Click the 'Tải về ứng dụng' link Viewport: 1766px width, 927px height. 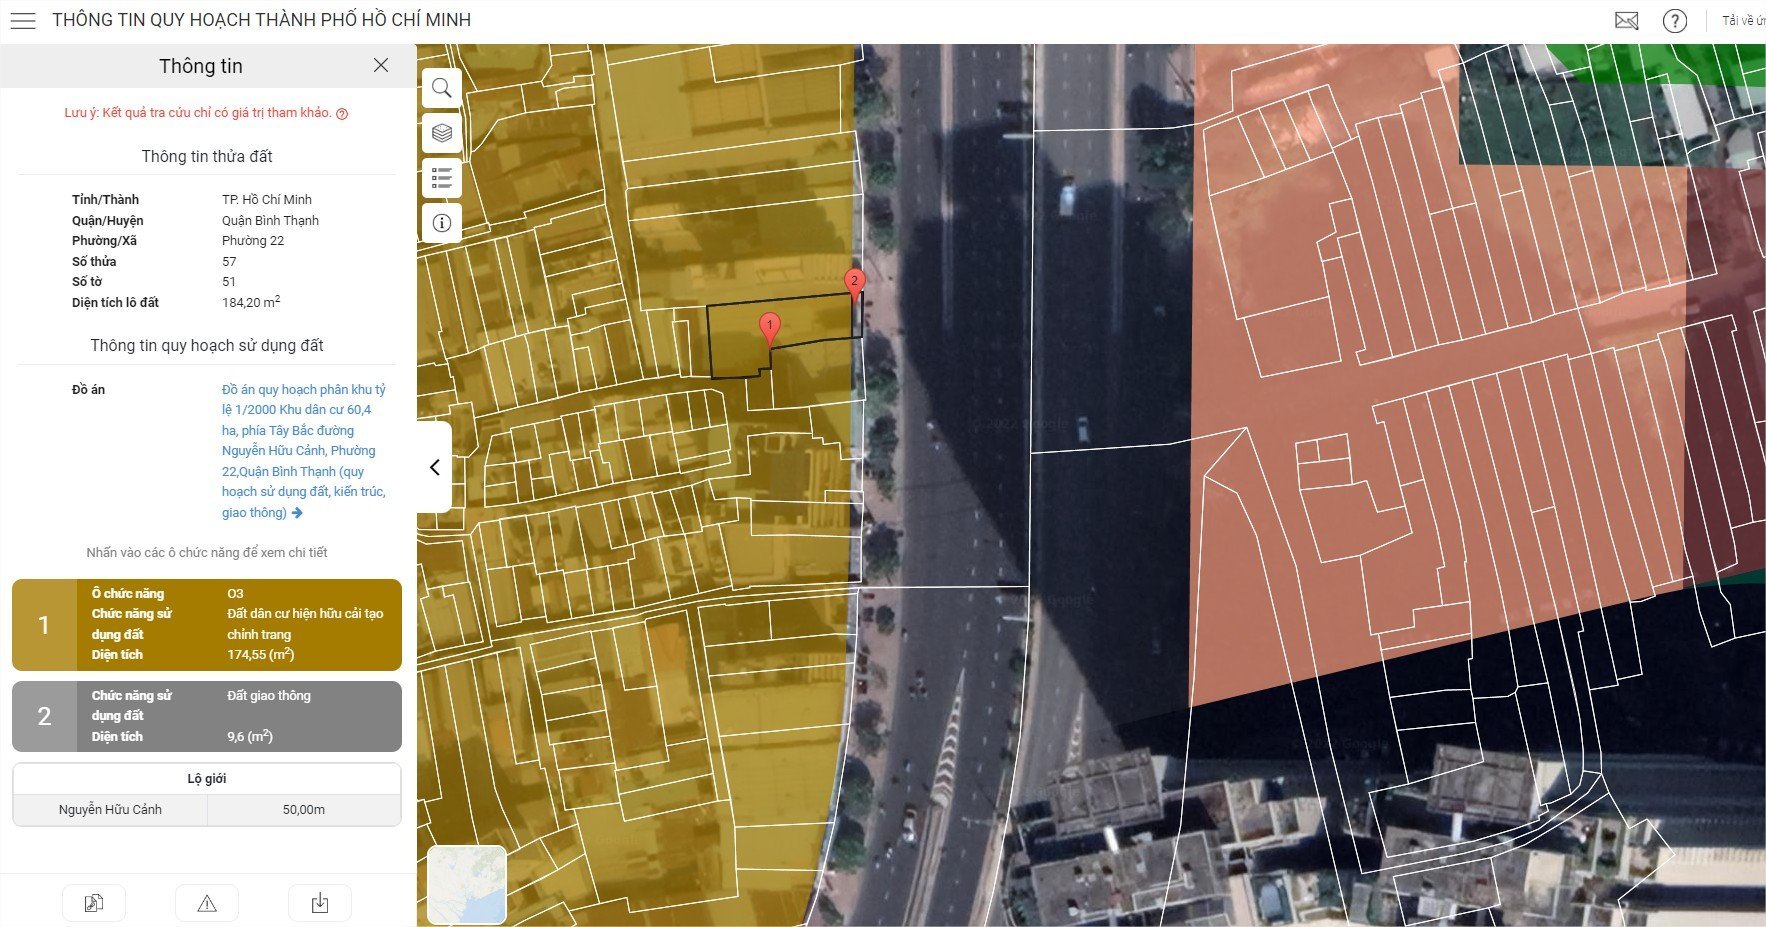[1743, 21]
